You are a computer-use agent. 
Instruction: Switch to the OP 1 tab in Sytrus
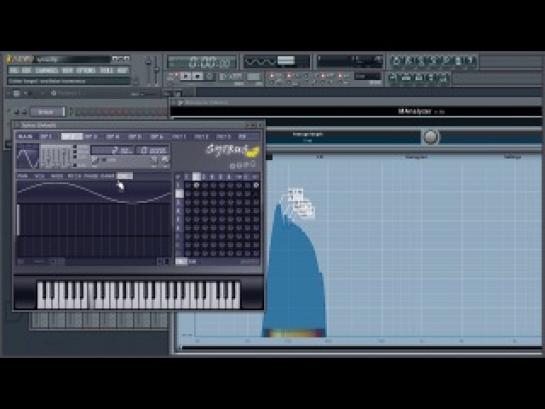[x=46, y=137]
